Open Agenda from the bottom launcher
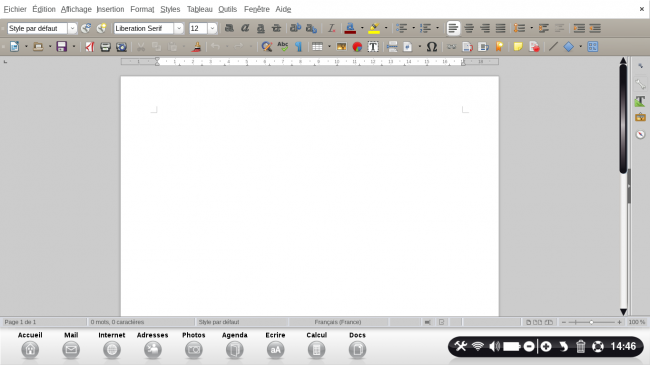This screenshot has width=650, height=365. [x=235, y=345]
